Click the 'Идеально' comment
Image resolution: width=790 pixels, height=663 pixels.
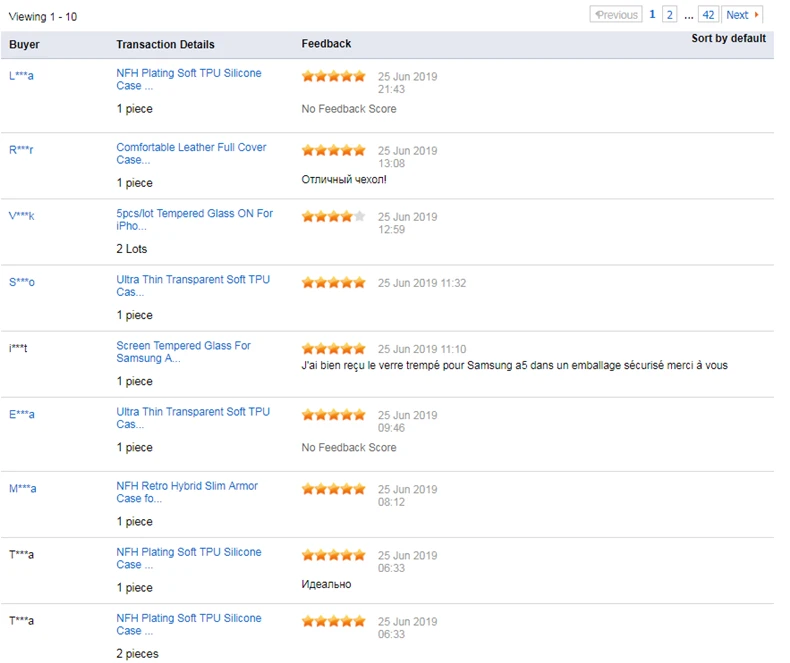(326, 584)
